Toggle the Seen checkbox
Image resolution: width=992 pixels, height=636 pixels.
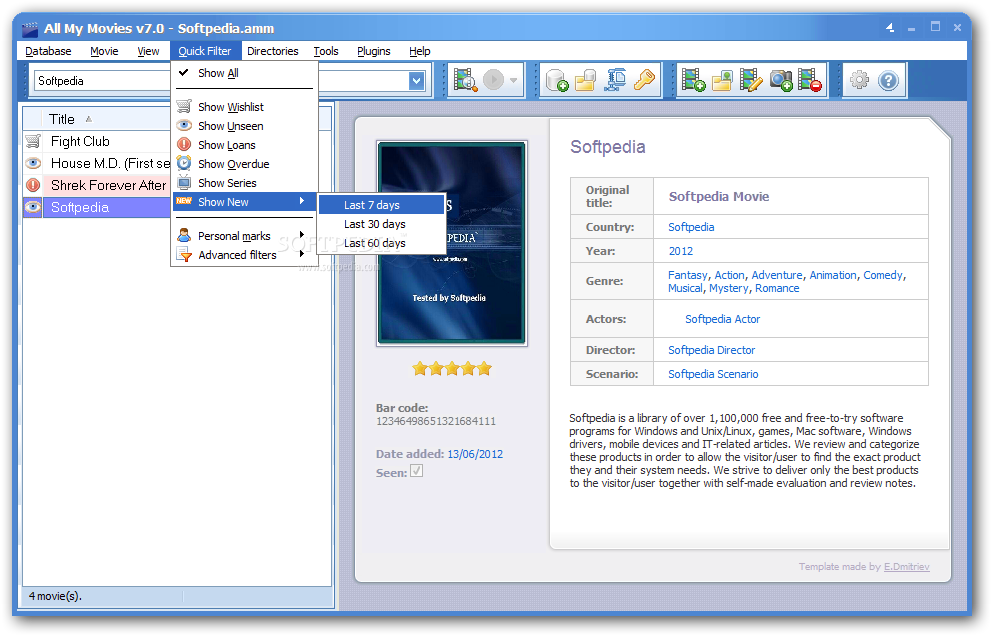pos(416,471)
